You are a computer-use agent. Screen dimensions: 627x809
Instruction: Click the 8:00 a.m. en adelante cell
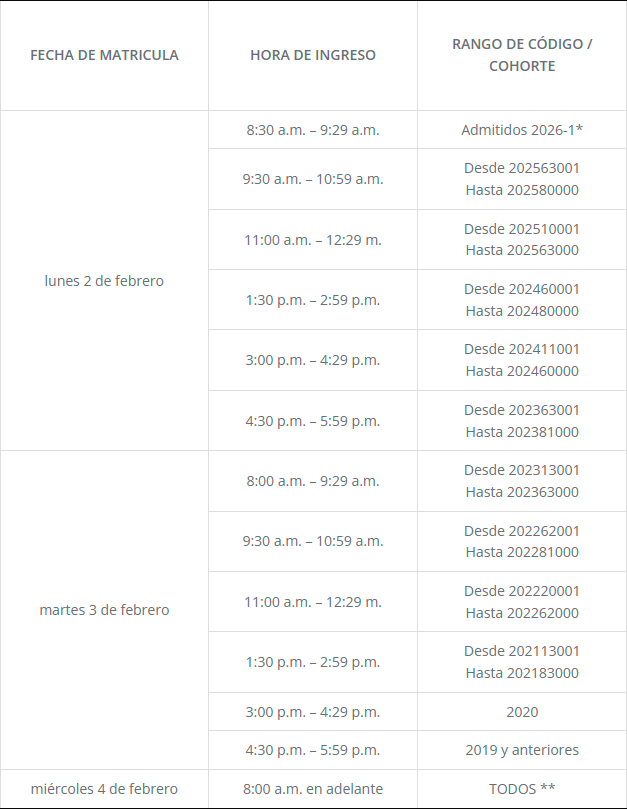tap(313, 788)
